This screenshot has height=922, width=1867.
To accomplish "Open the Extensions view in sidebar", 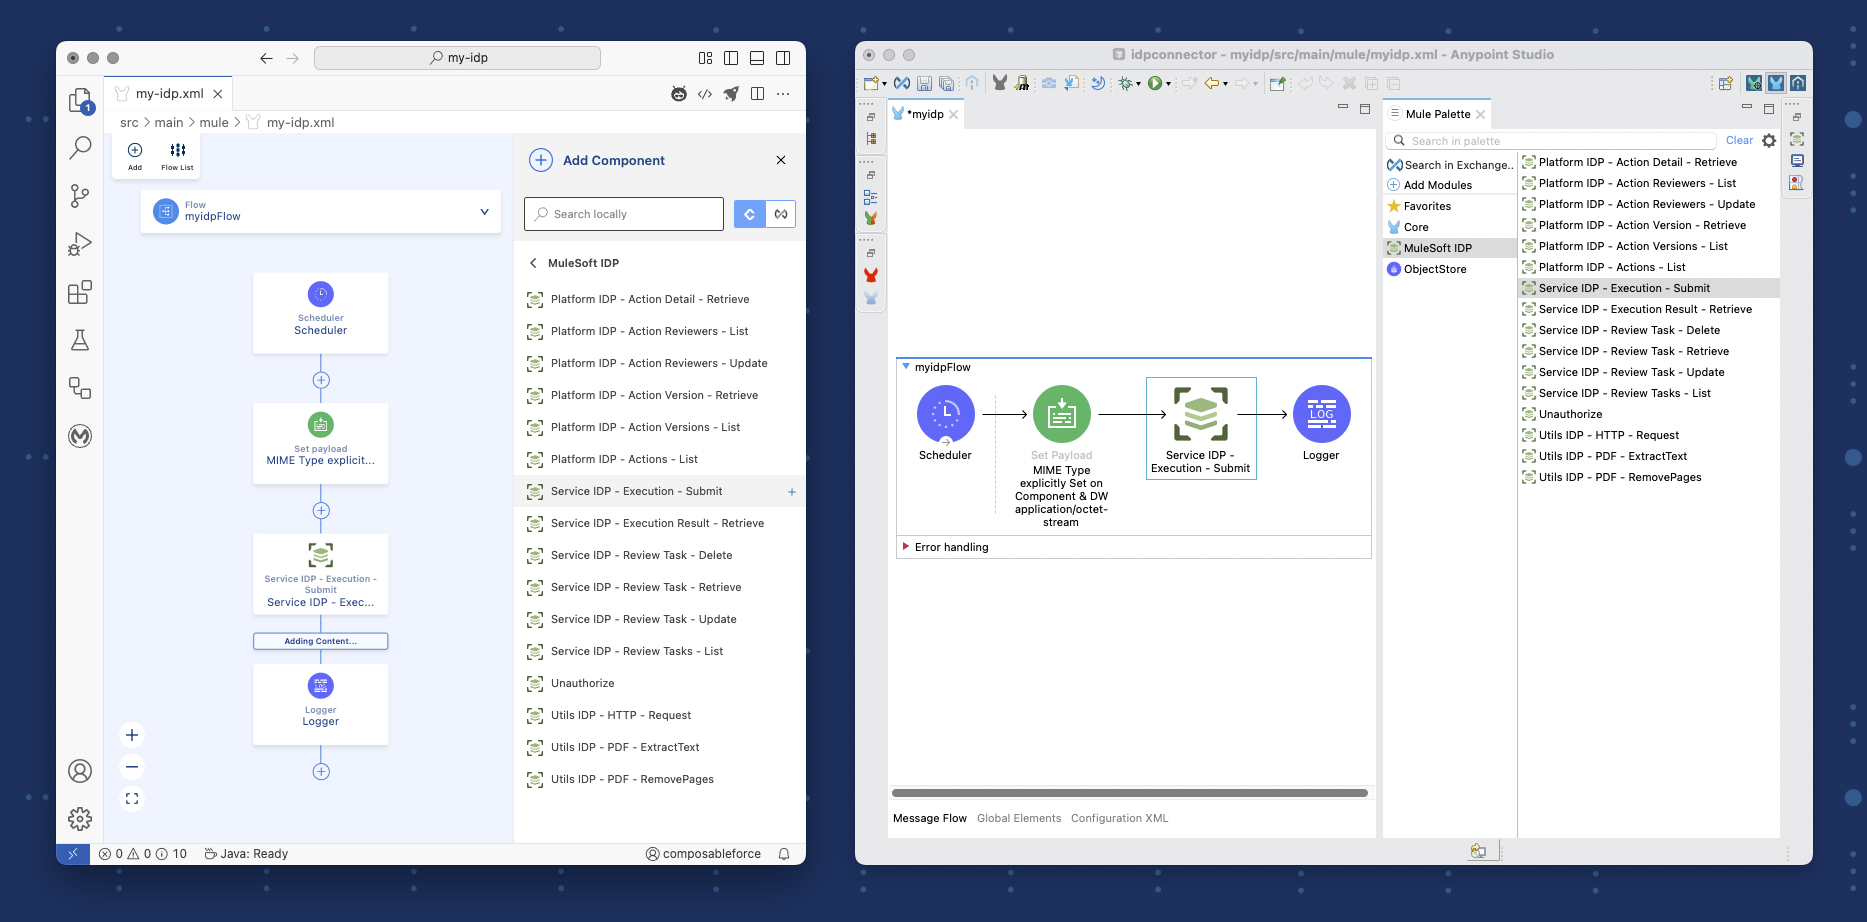I will [80, 292].
